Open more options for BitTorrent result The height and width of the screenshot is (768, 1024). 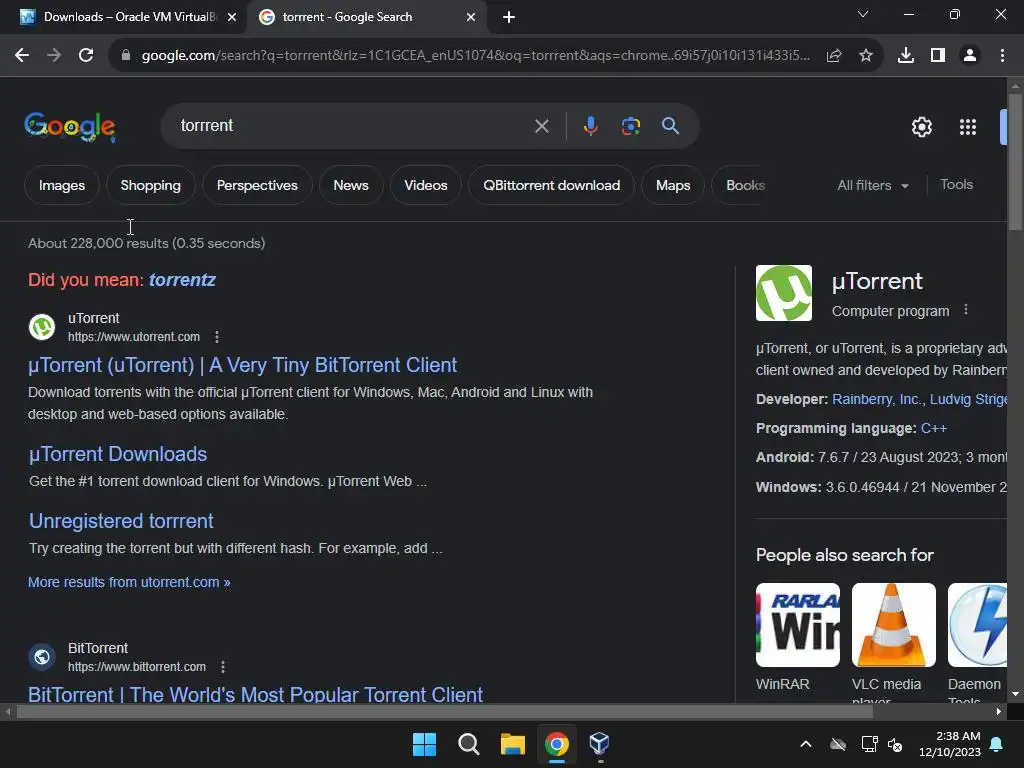pos(223,667)
